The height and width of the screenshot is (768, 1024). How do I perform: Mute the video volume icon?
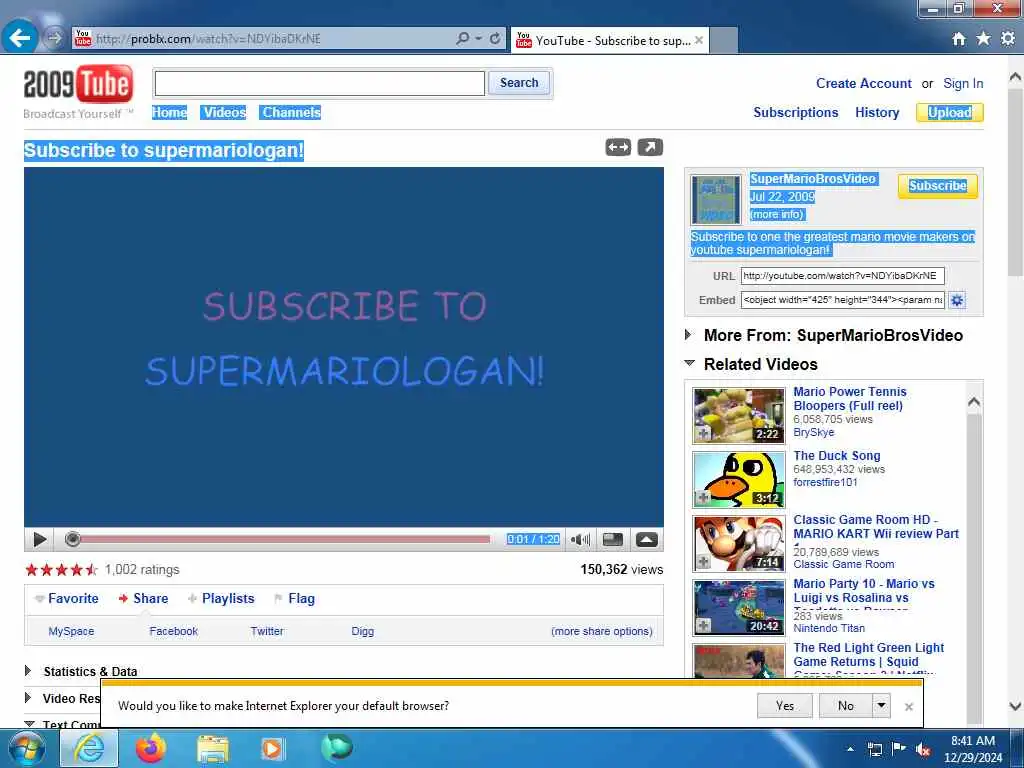click(x=580, y=539)
